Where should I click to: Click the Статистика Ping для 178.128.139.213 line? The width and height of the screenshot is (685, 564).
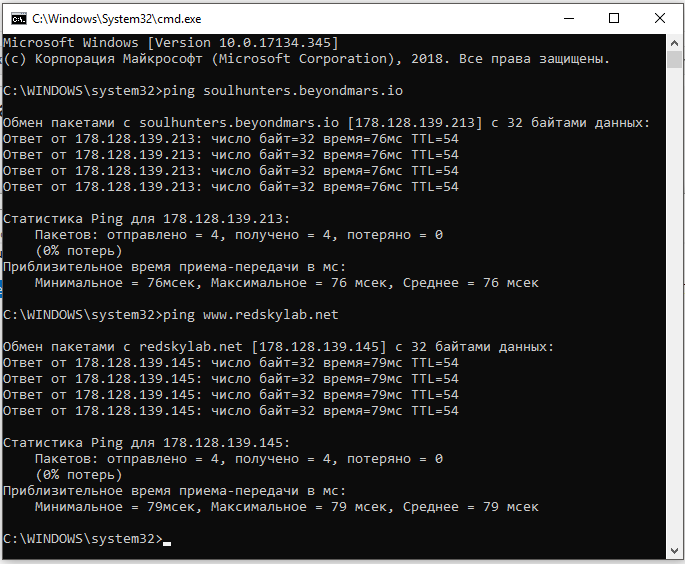coord(146,219)
